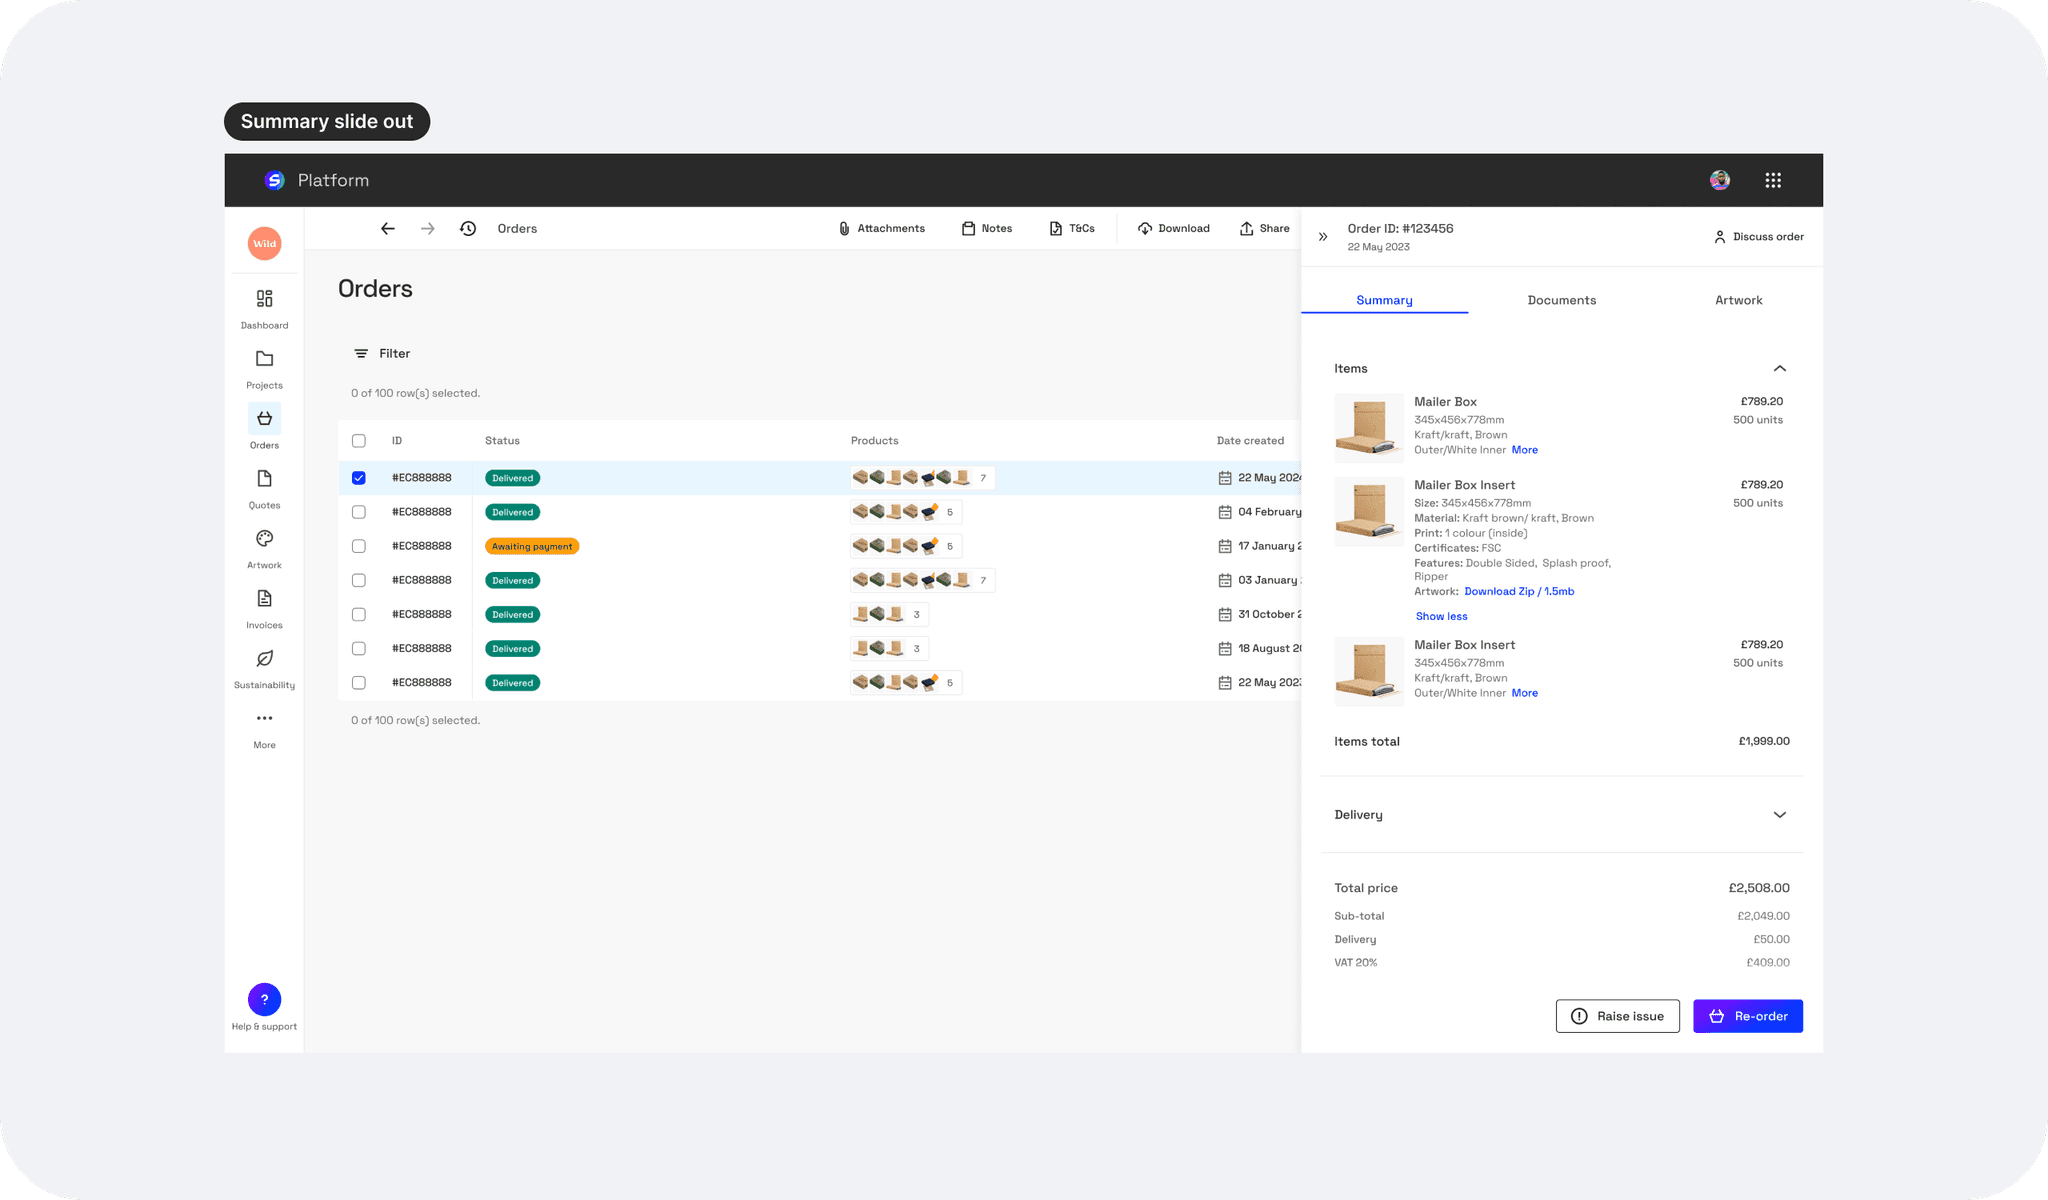2048x1200 pixels.
Task: Open Help & support question icon
Action: click(x=264, y=999)
